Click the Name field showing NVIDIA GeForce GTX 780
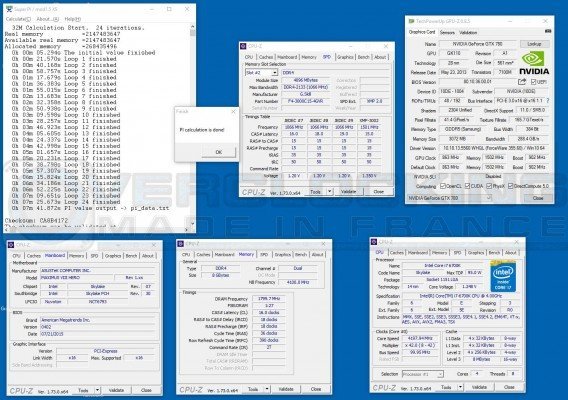 tap(478, 44)
